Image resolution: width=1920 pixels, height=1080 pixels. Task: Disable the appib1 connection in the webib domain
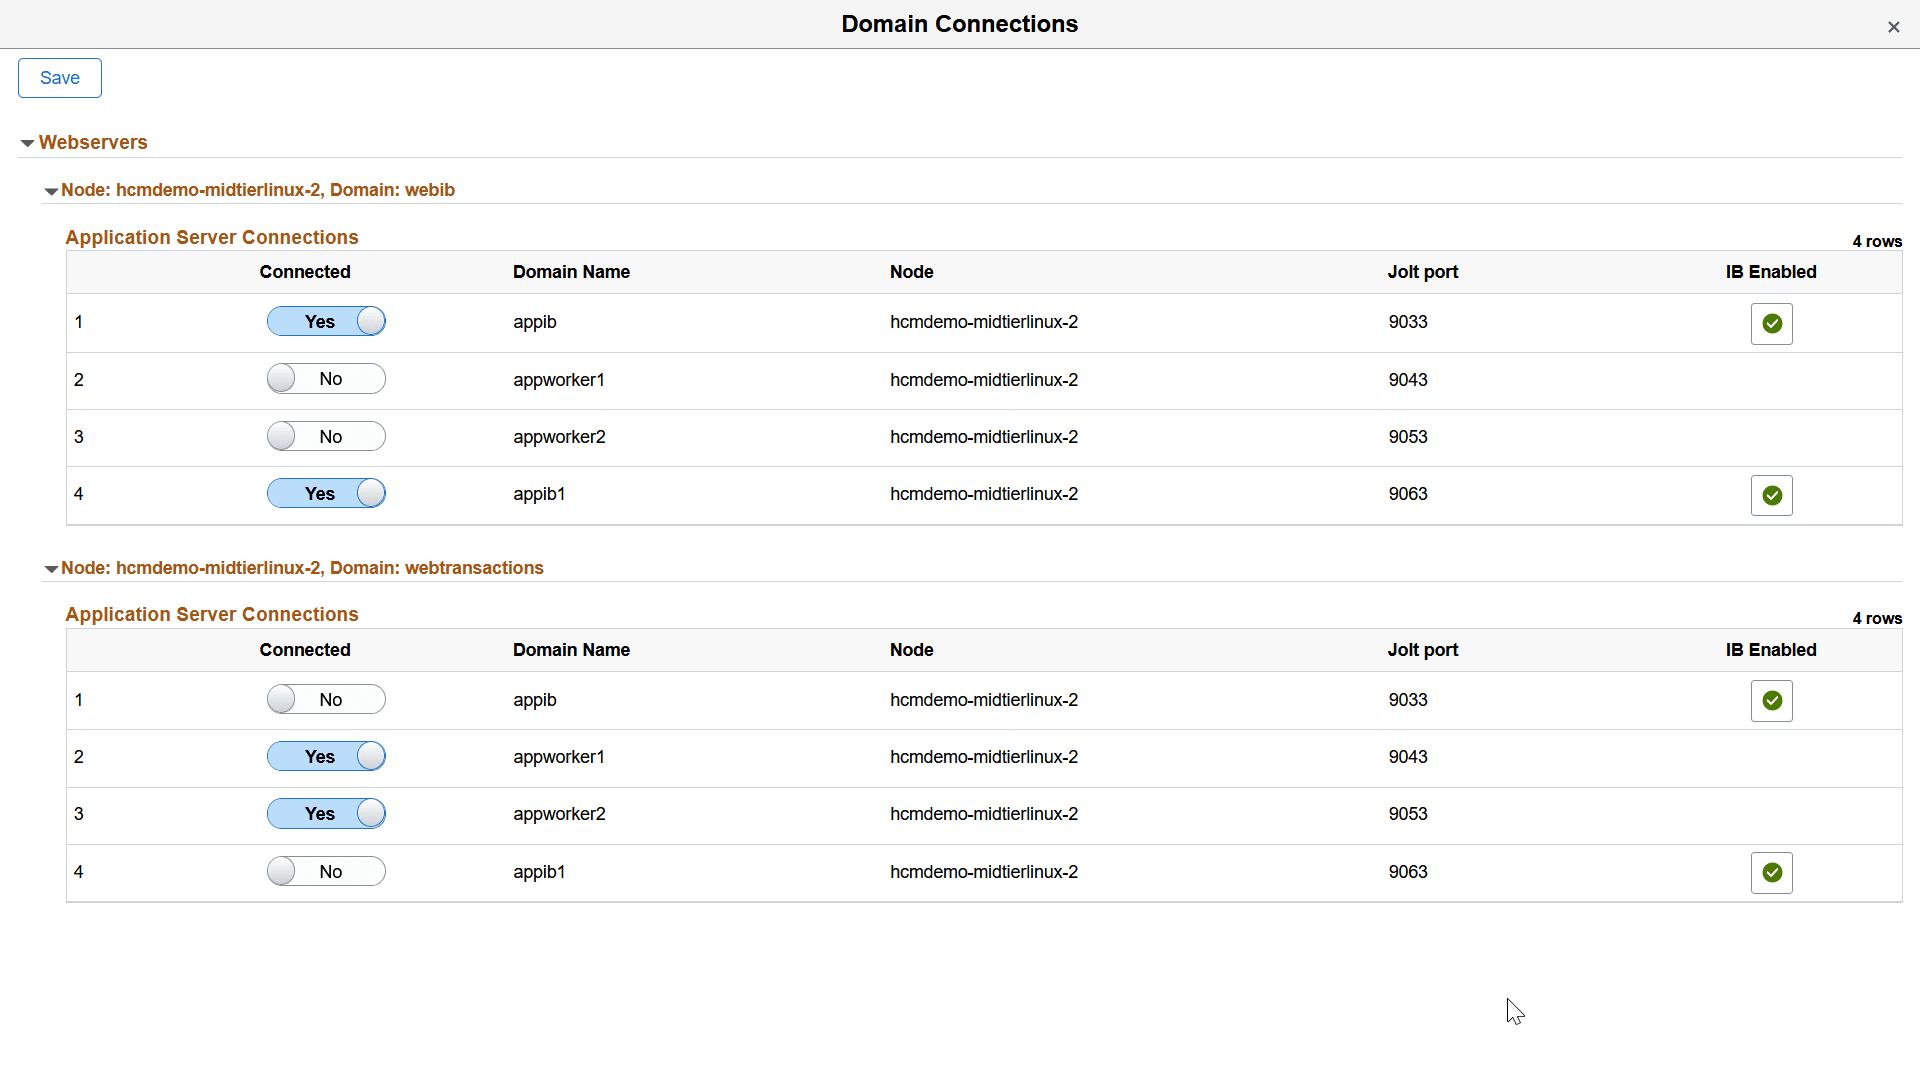(326, 493)
